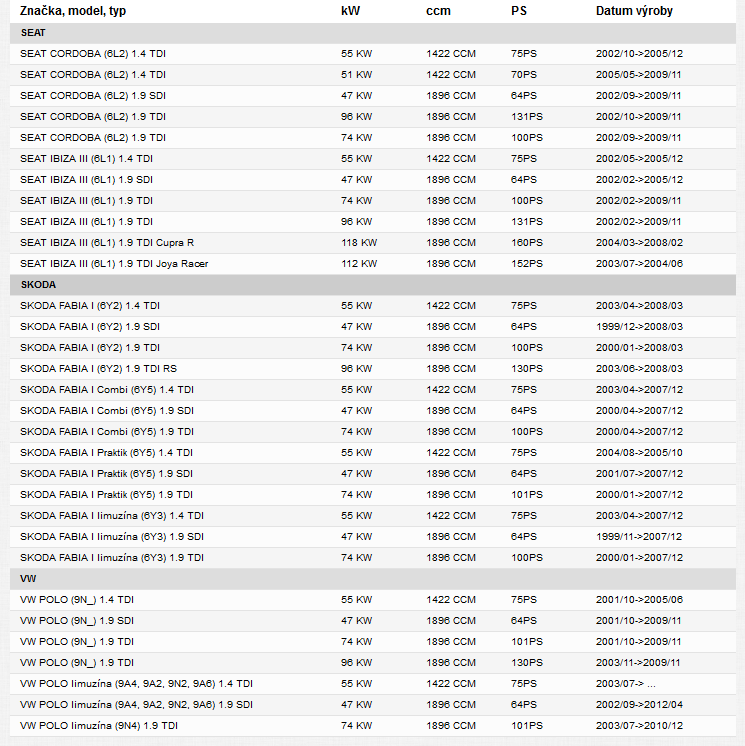Click 'VW POLO limuzína (9A4, 9A2, 9N2, 9A6) 1.4 TDI'
The height and width of the screenshot is (746, 745).
[x=137, y=684]
